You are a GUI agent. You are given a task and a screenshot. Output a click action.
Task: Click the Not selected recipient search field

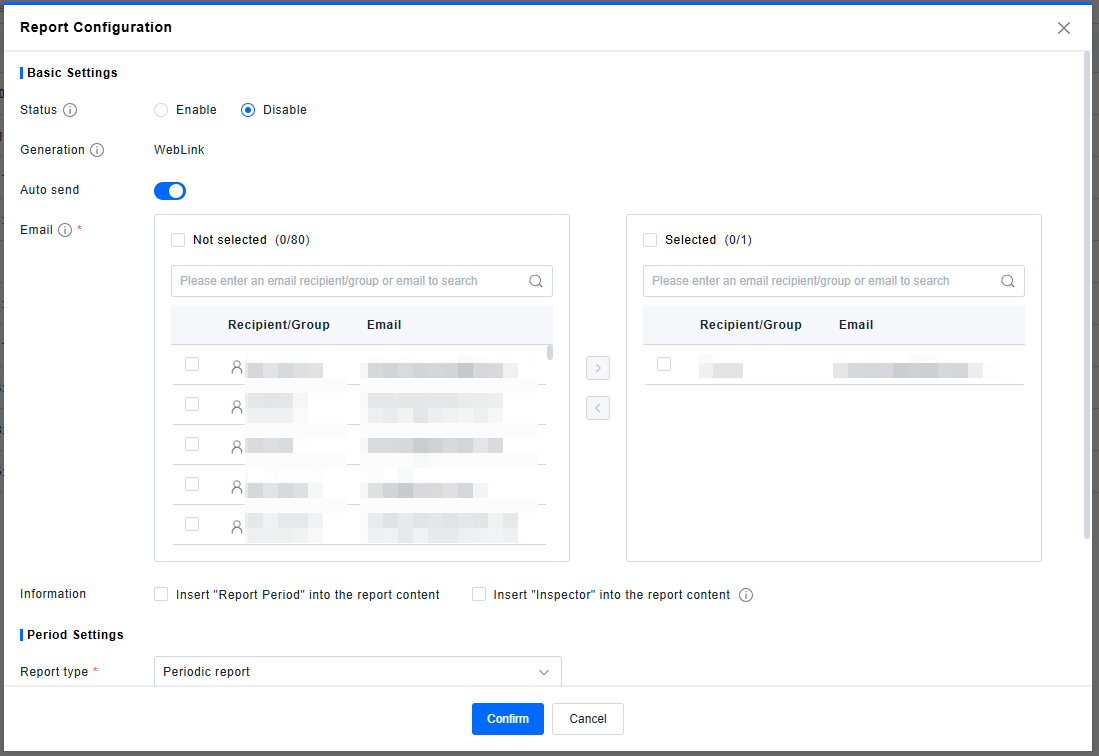(x=350, y=281)
